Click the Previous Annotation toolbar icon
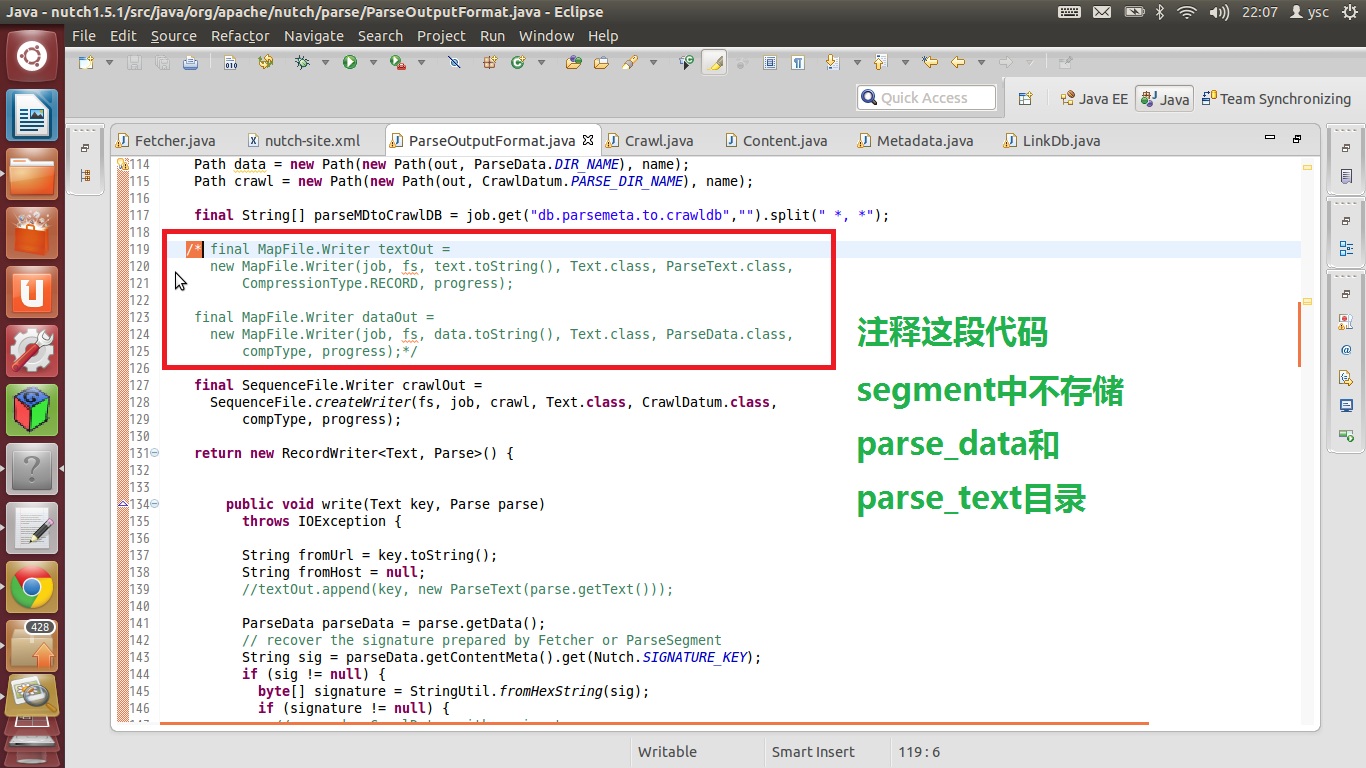 tap(880, 62)
